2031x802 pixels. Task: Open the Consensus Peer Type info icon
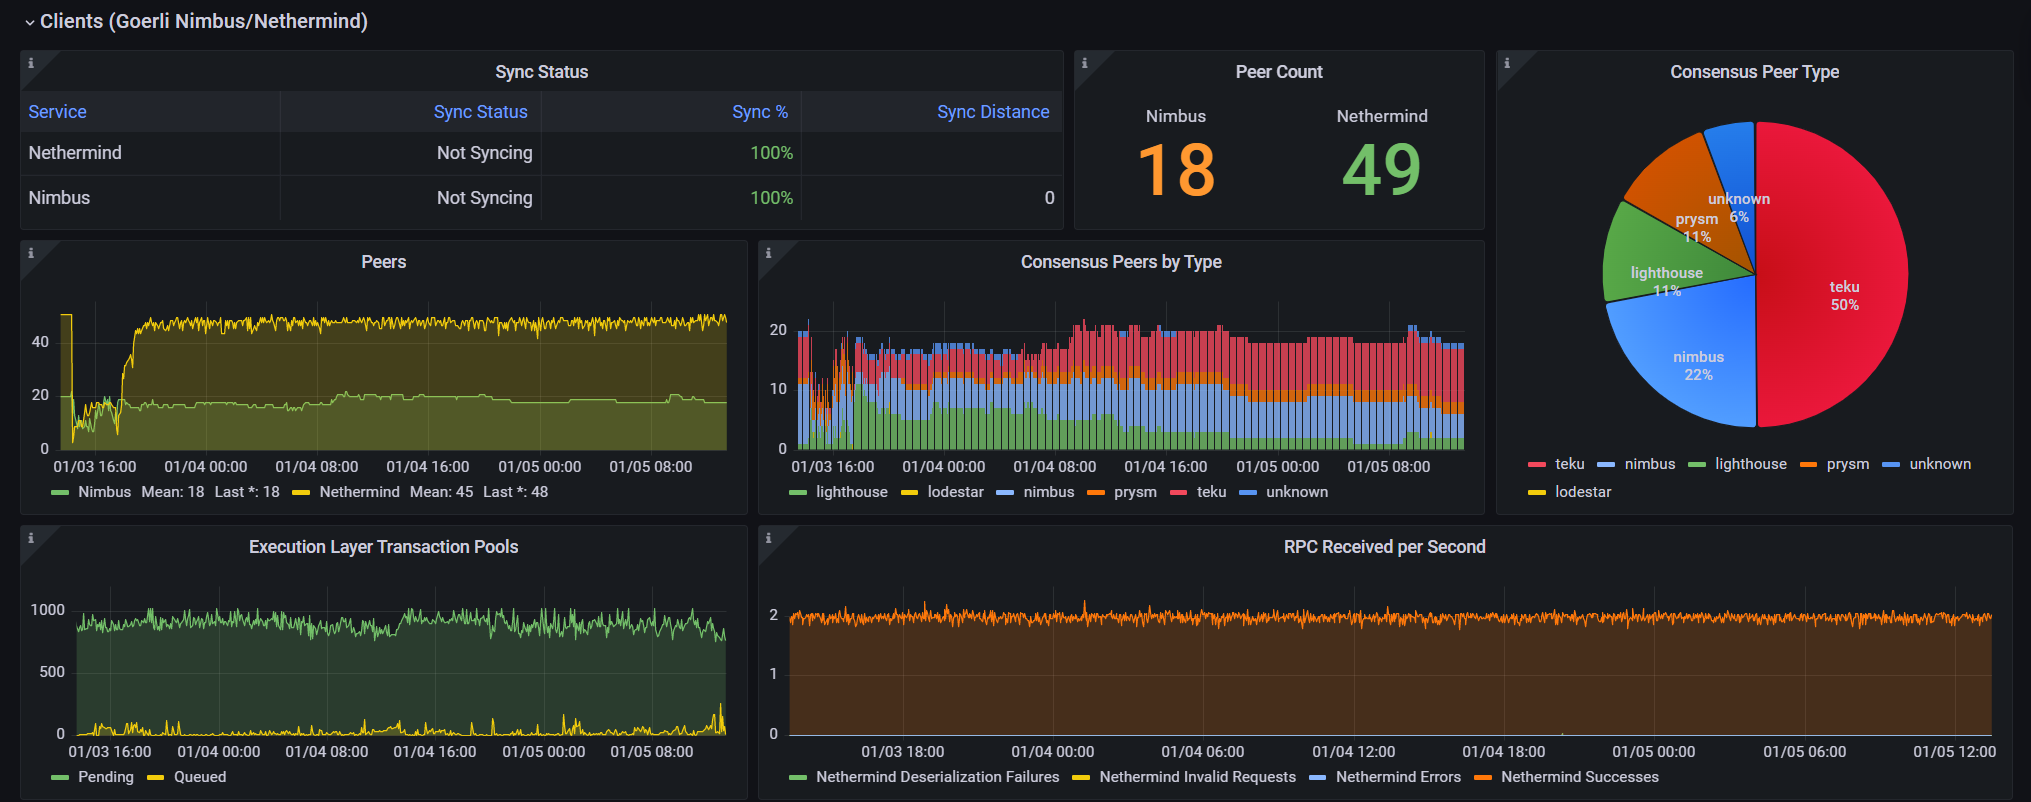click(1507, 63)
